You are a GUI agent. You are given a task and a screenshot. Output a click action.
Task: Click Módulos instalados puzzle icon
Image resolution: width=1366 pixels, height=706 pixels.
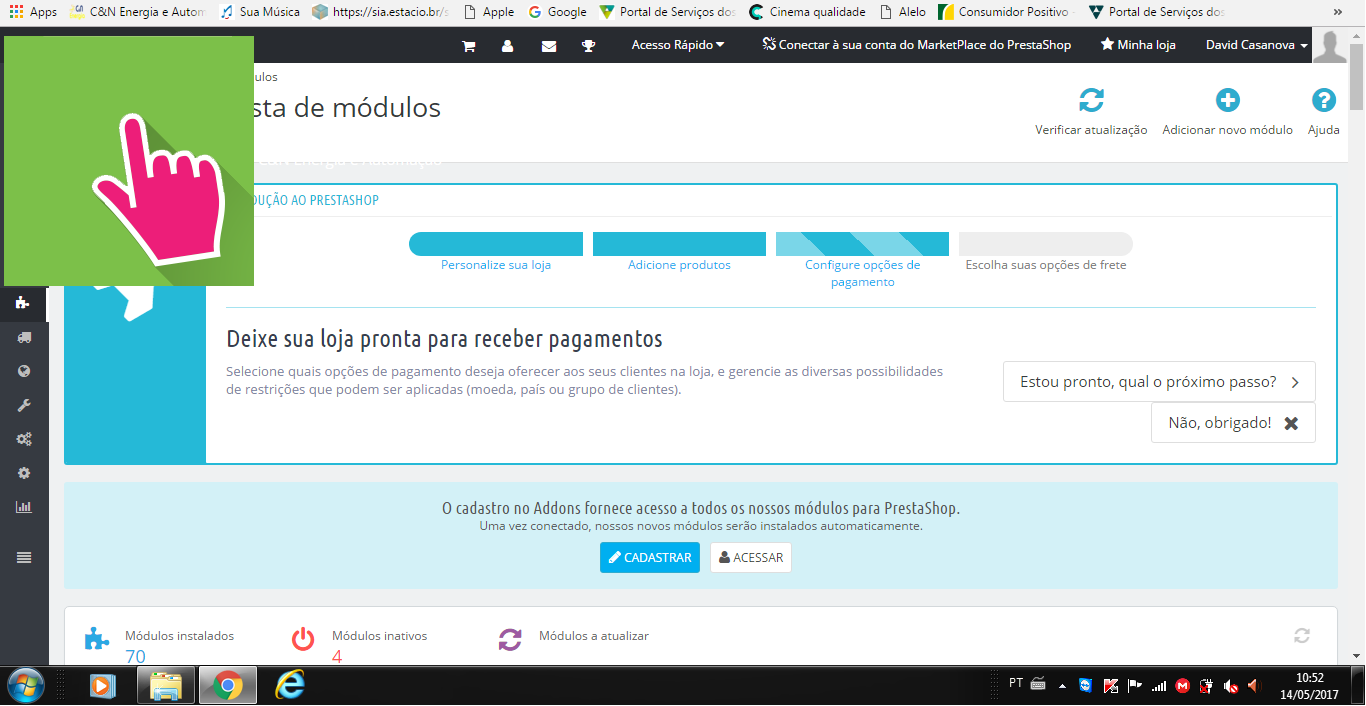coord(97,638)
